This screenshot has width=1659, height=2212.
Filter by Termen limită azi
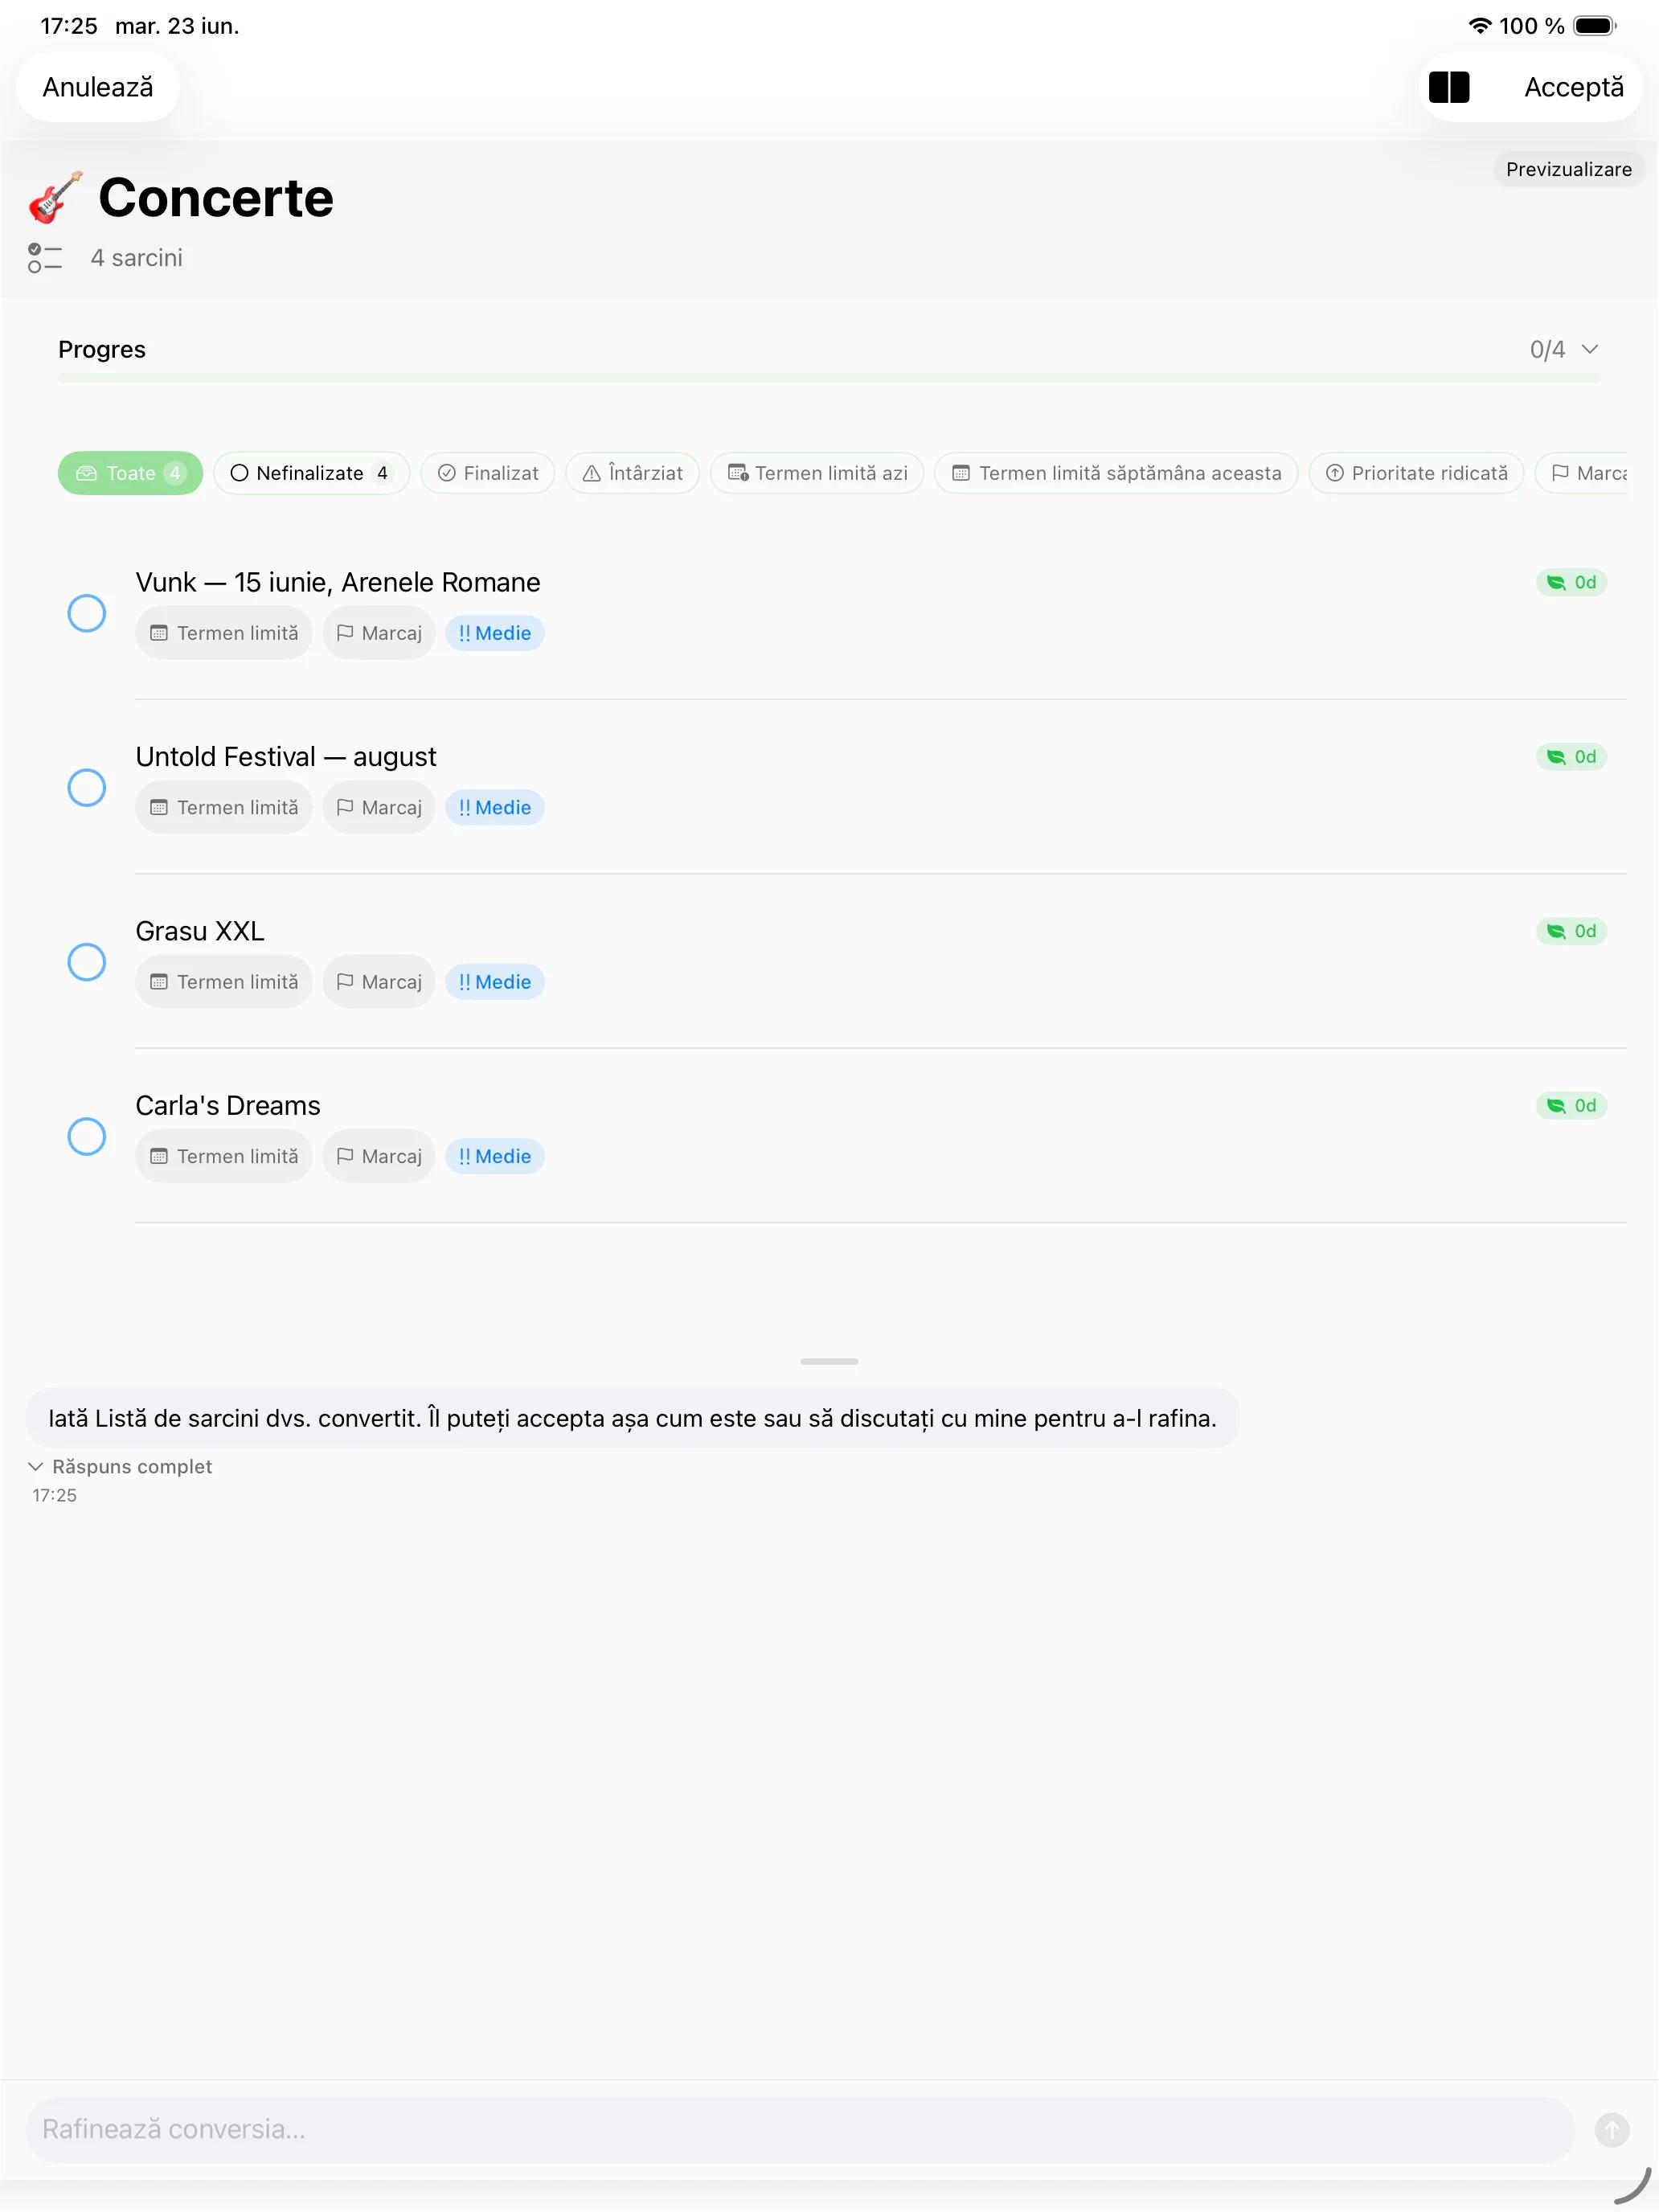pos(817,473)
